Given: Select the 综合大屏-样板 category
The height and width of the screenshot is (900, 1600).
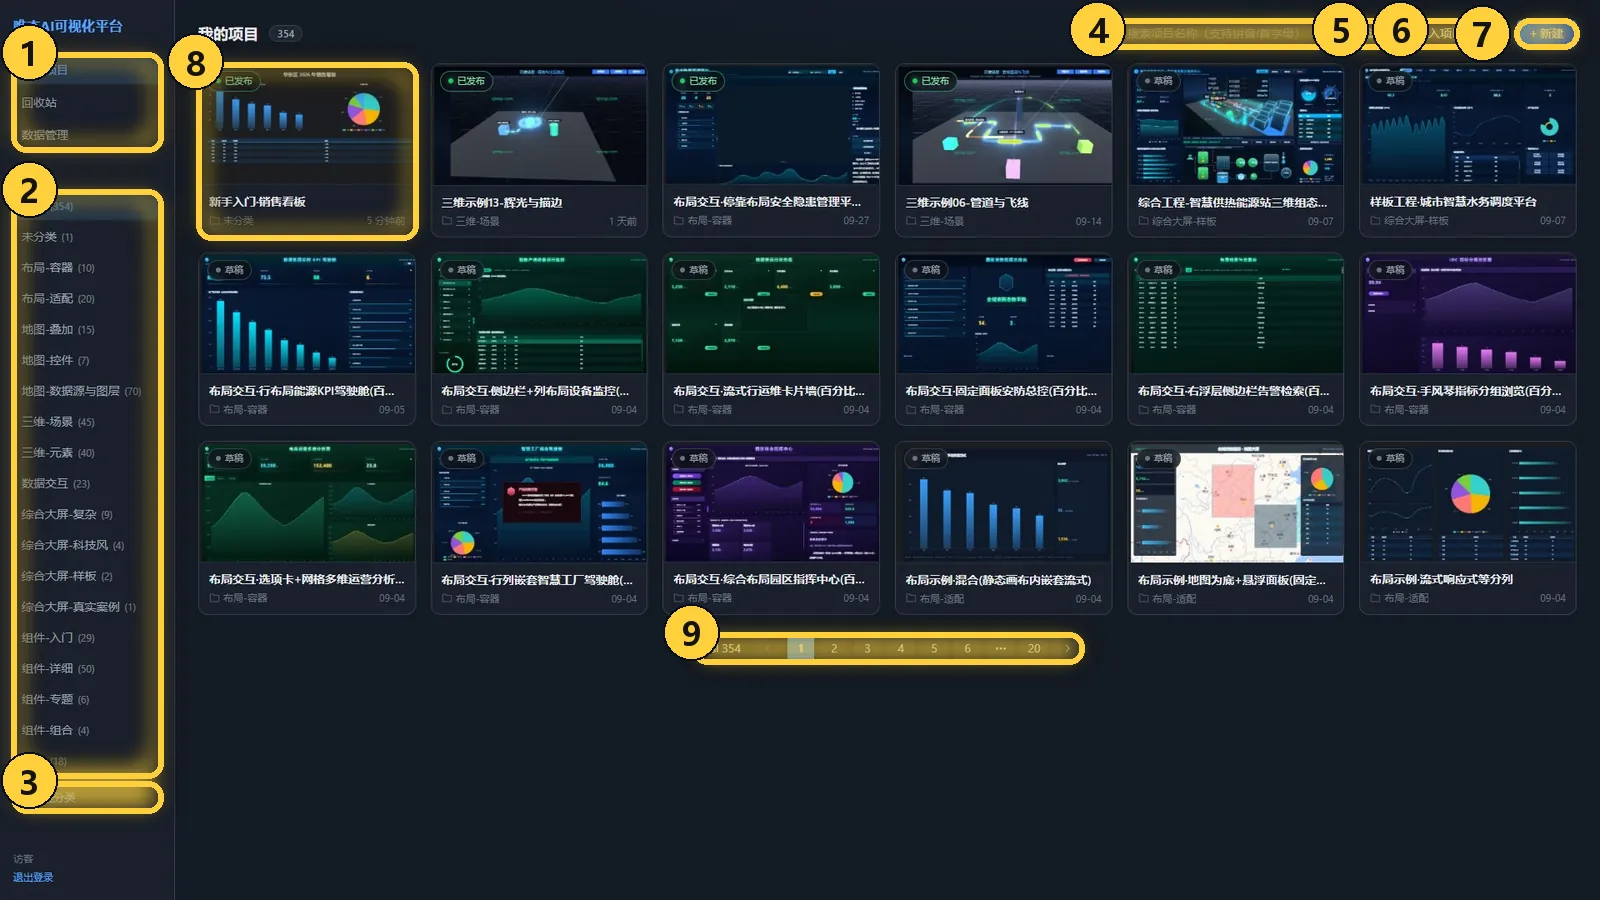Looking at the screenshot, I should 87,577.
